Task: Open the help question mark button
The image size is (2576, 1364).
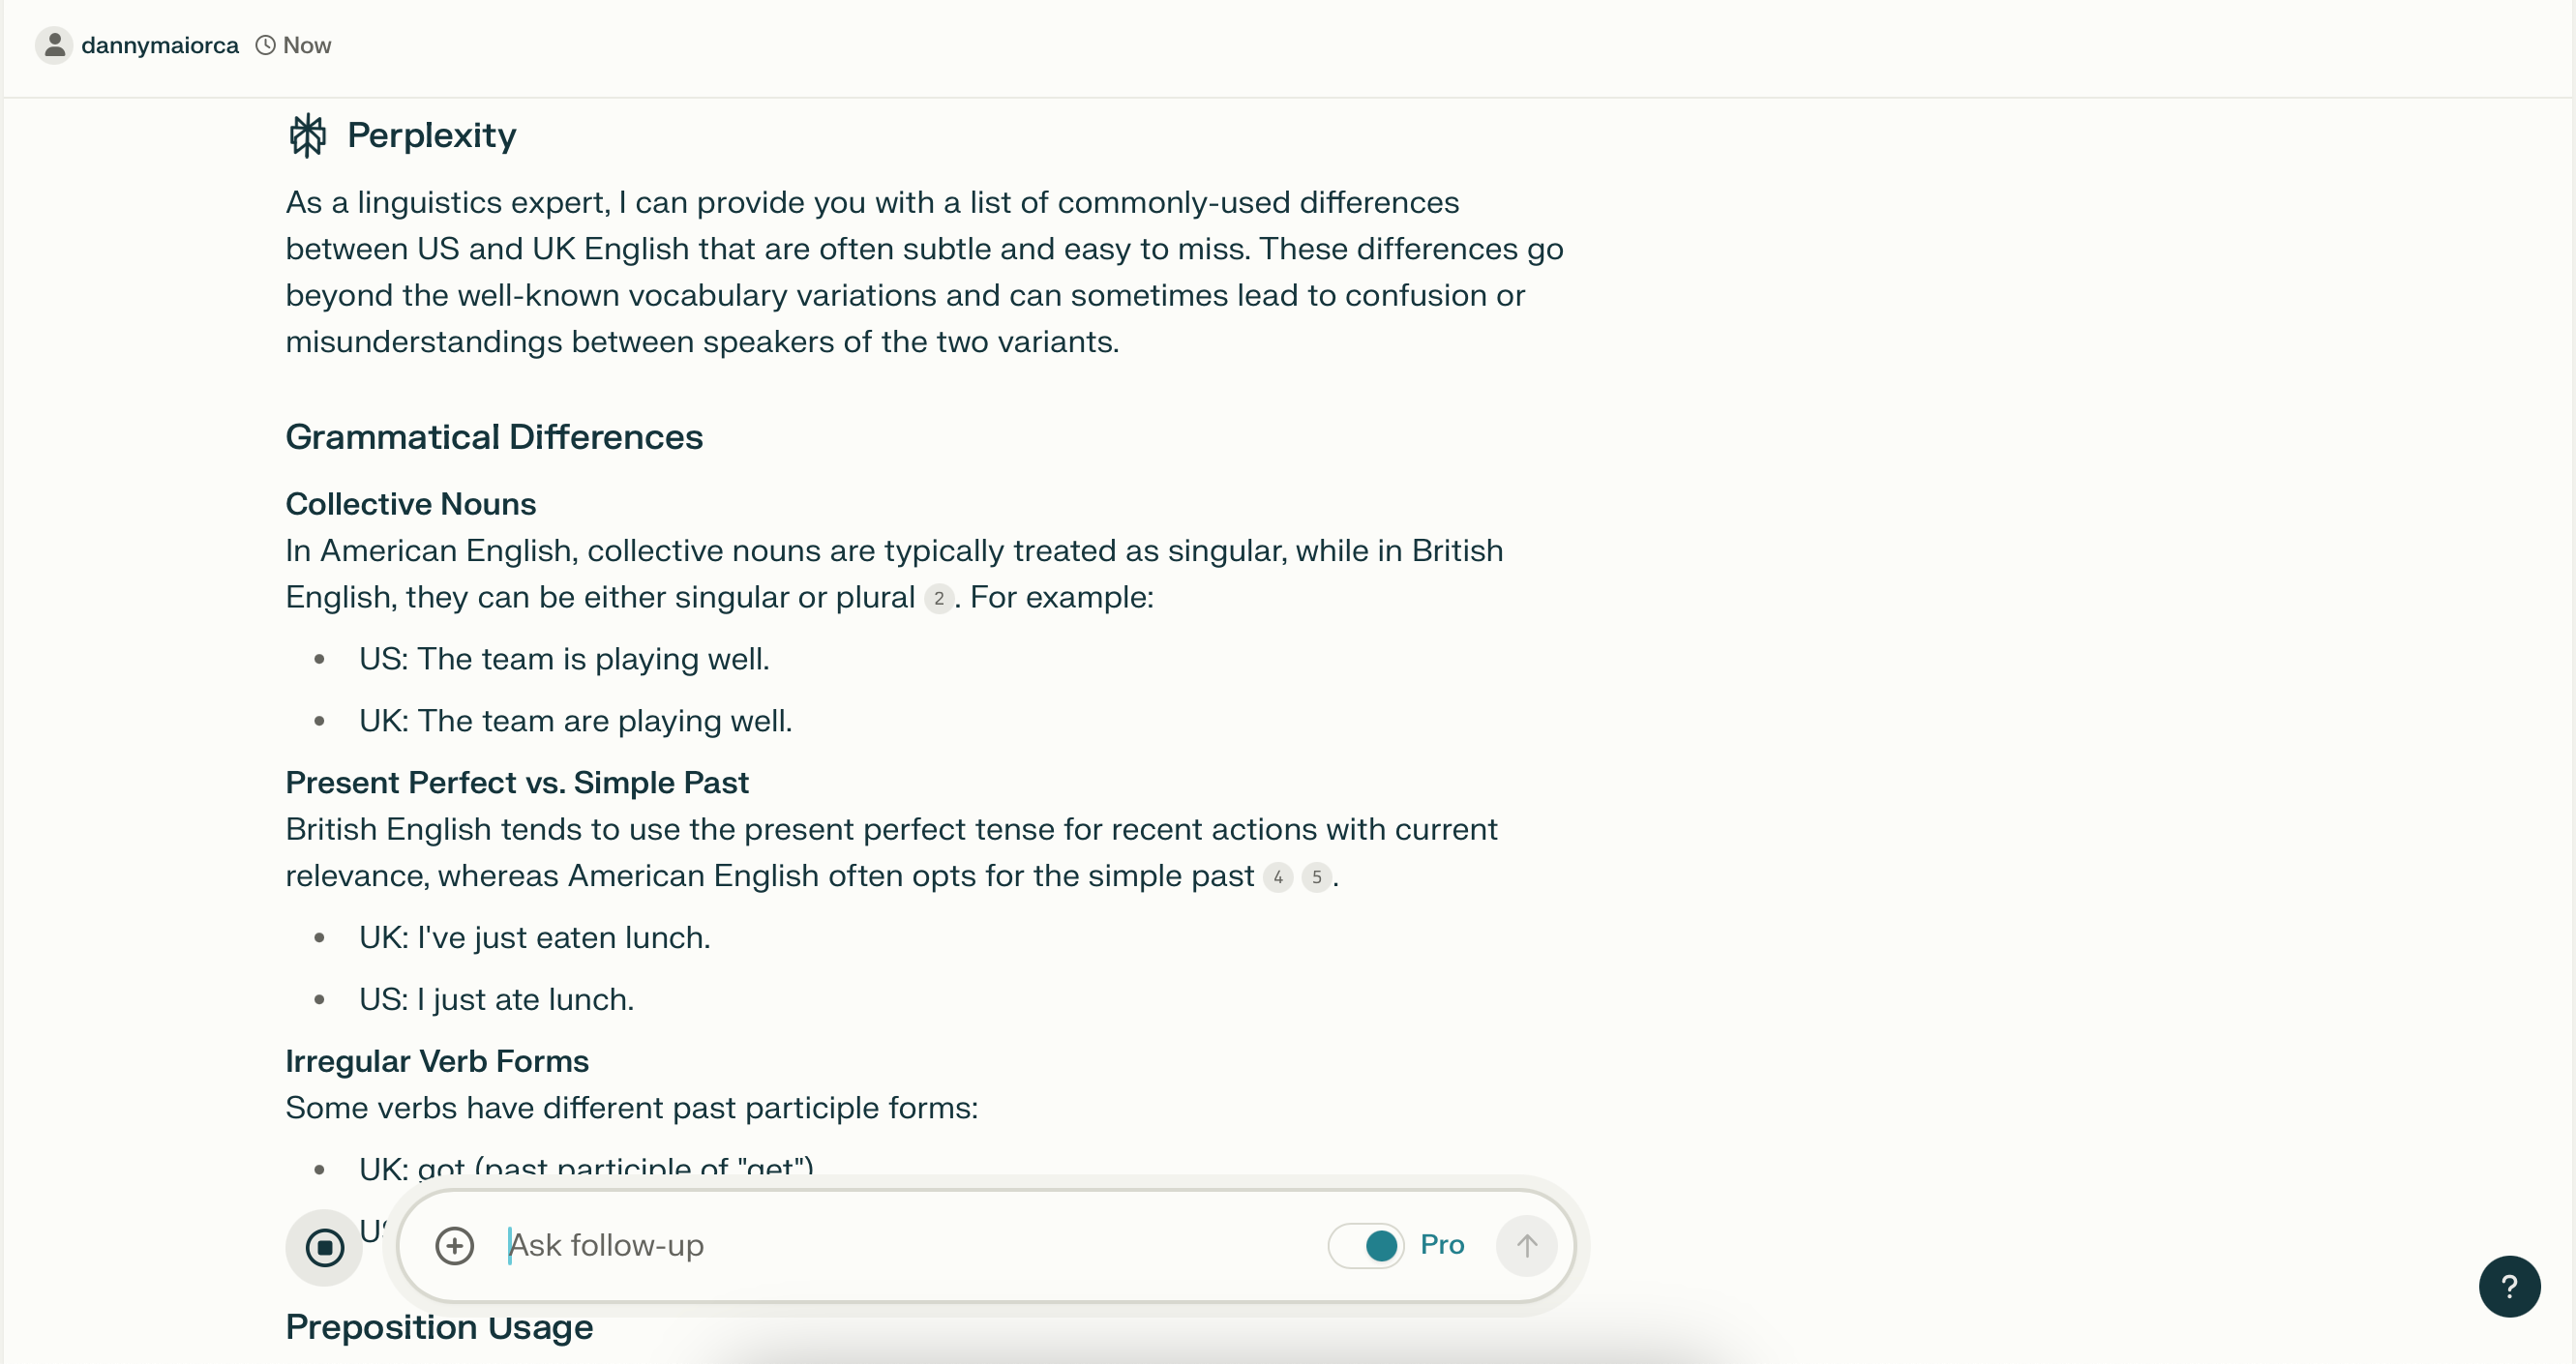Action: pos(2509,1286)
